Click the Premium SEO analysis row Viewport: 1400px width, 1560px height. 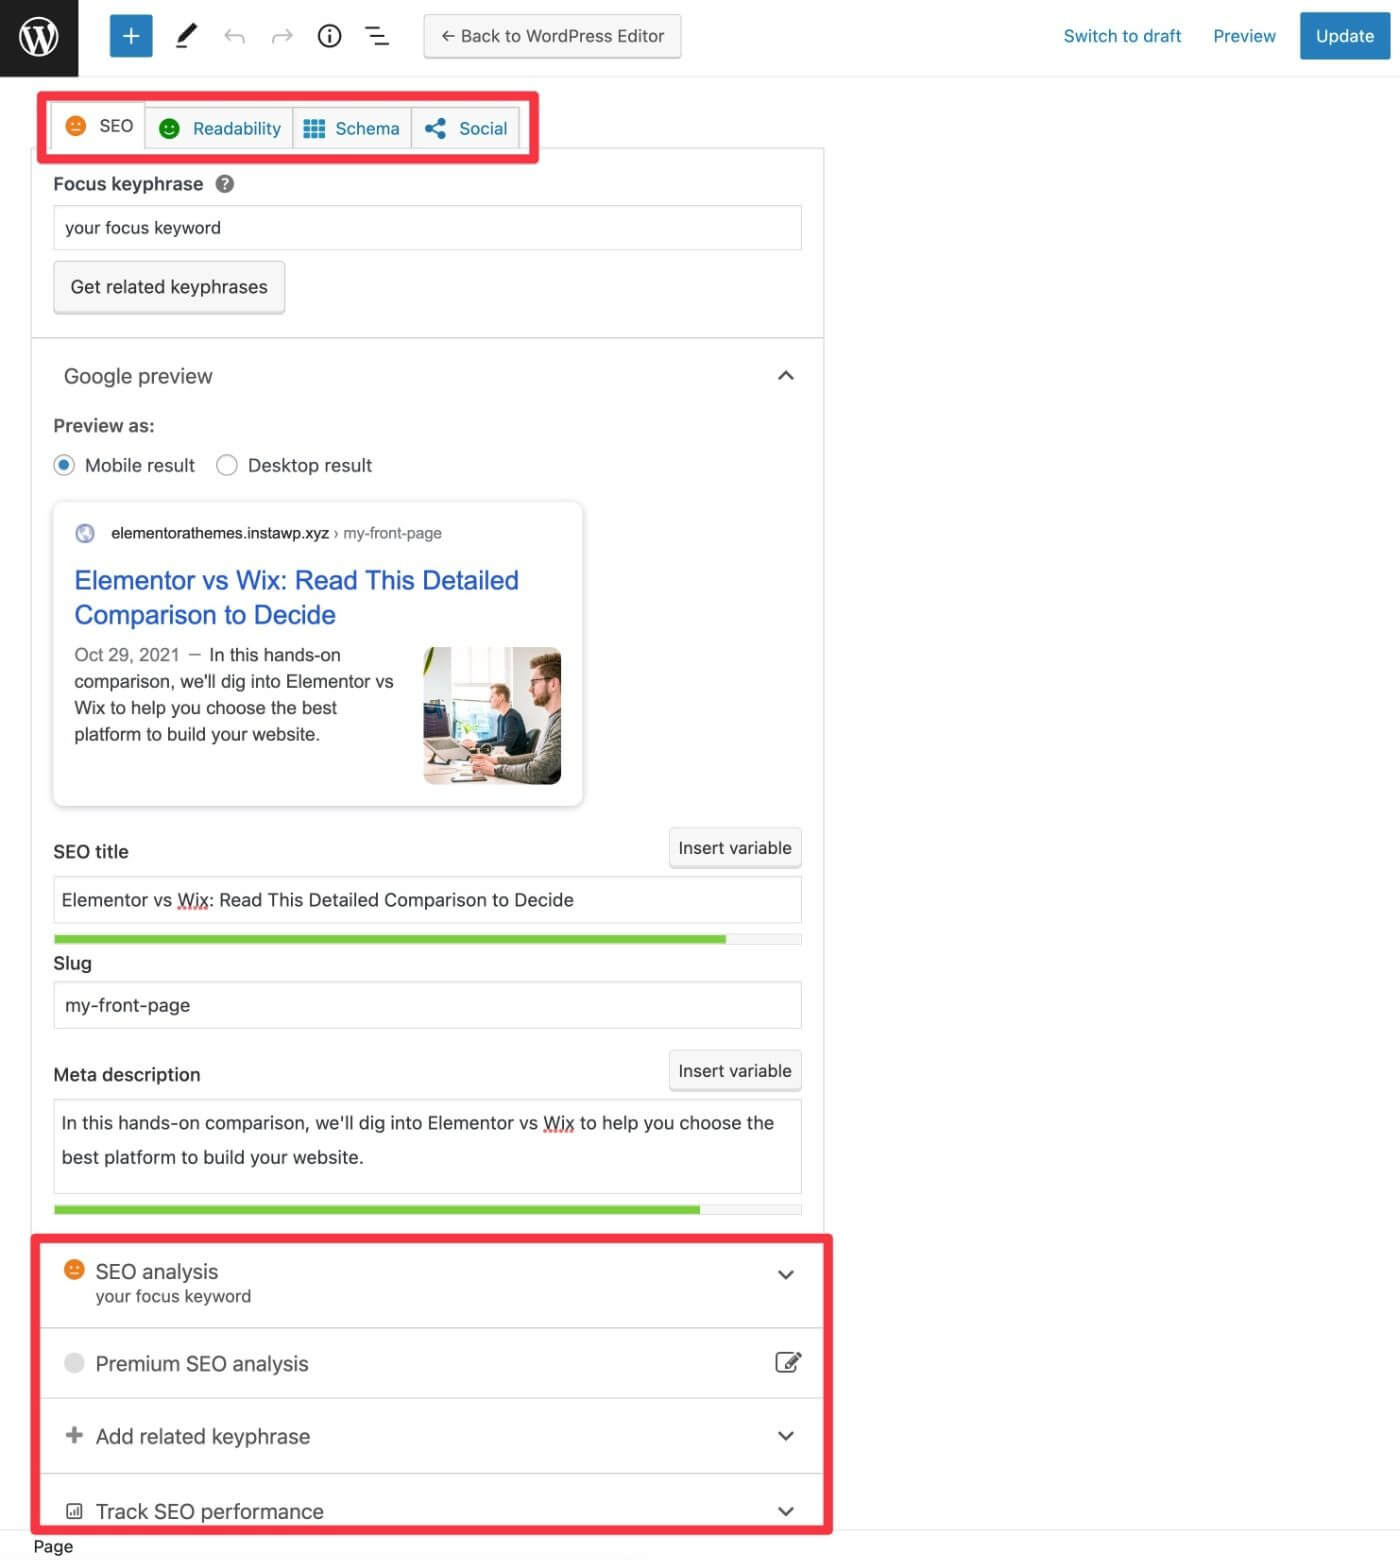(x=432, y=1363)
